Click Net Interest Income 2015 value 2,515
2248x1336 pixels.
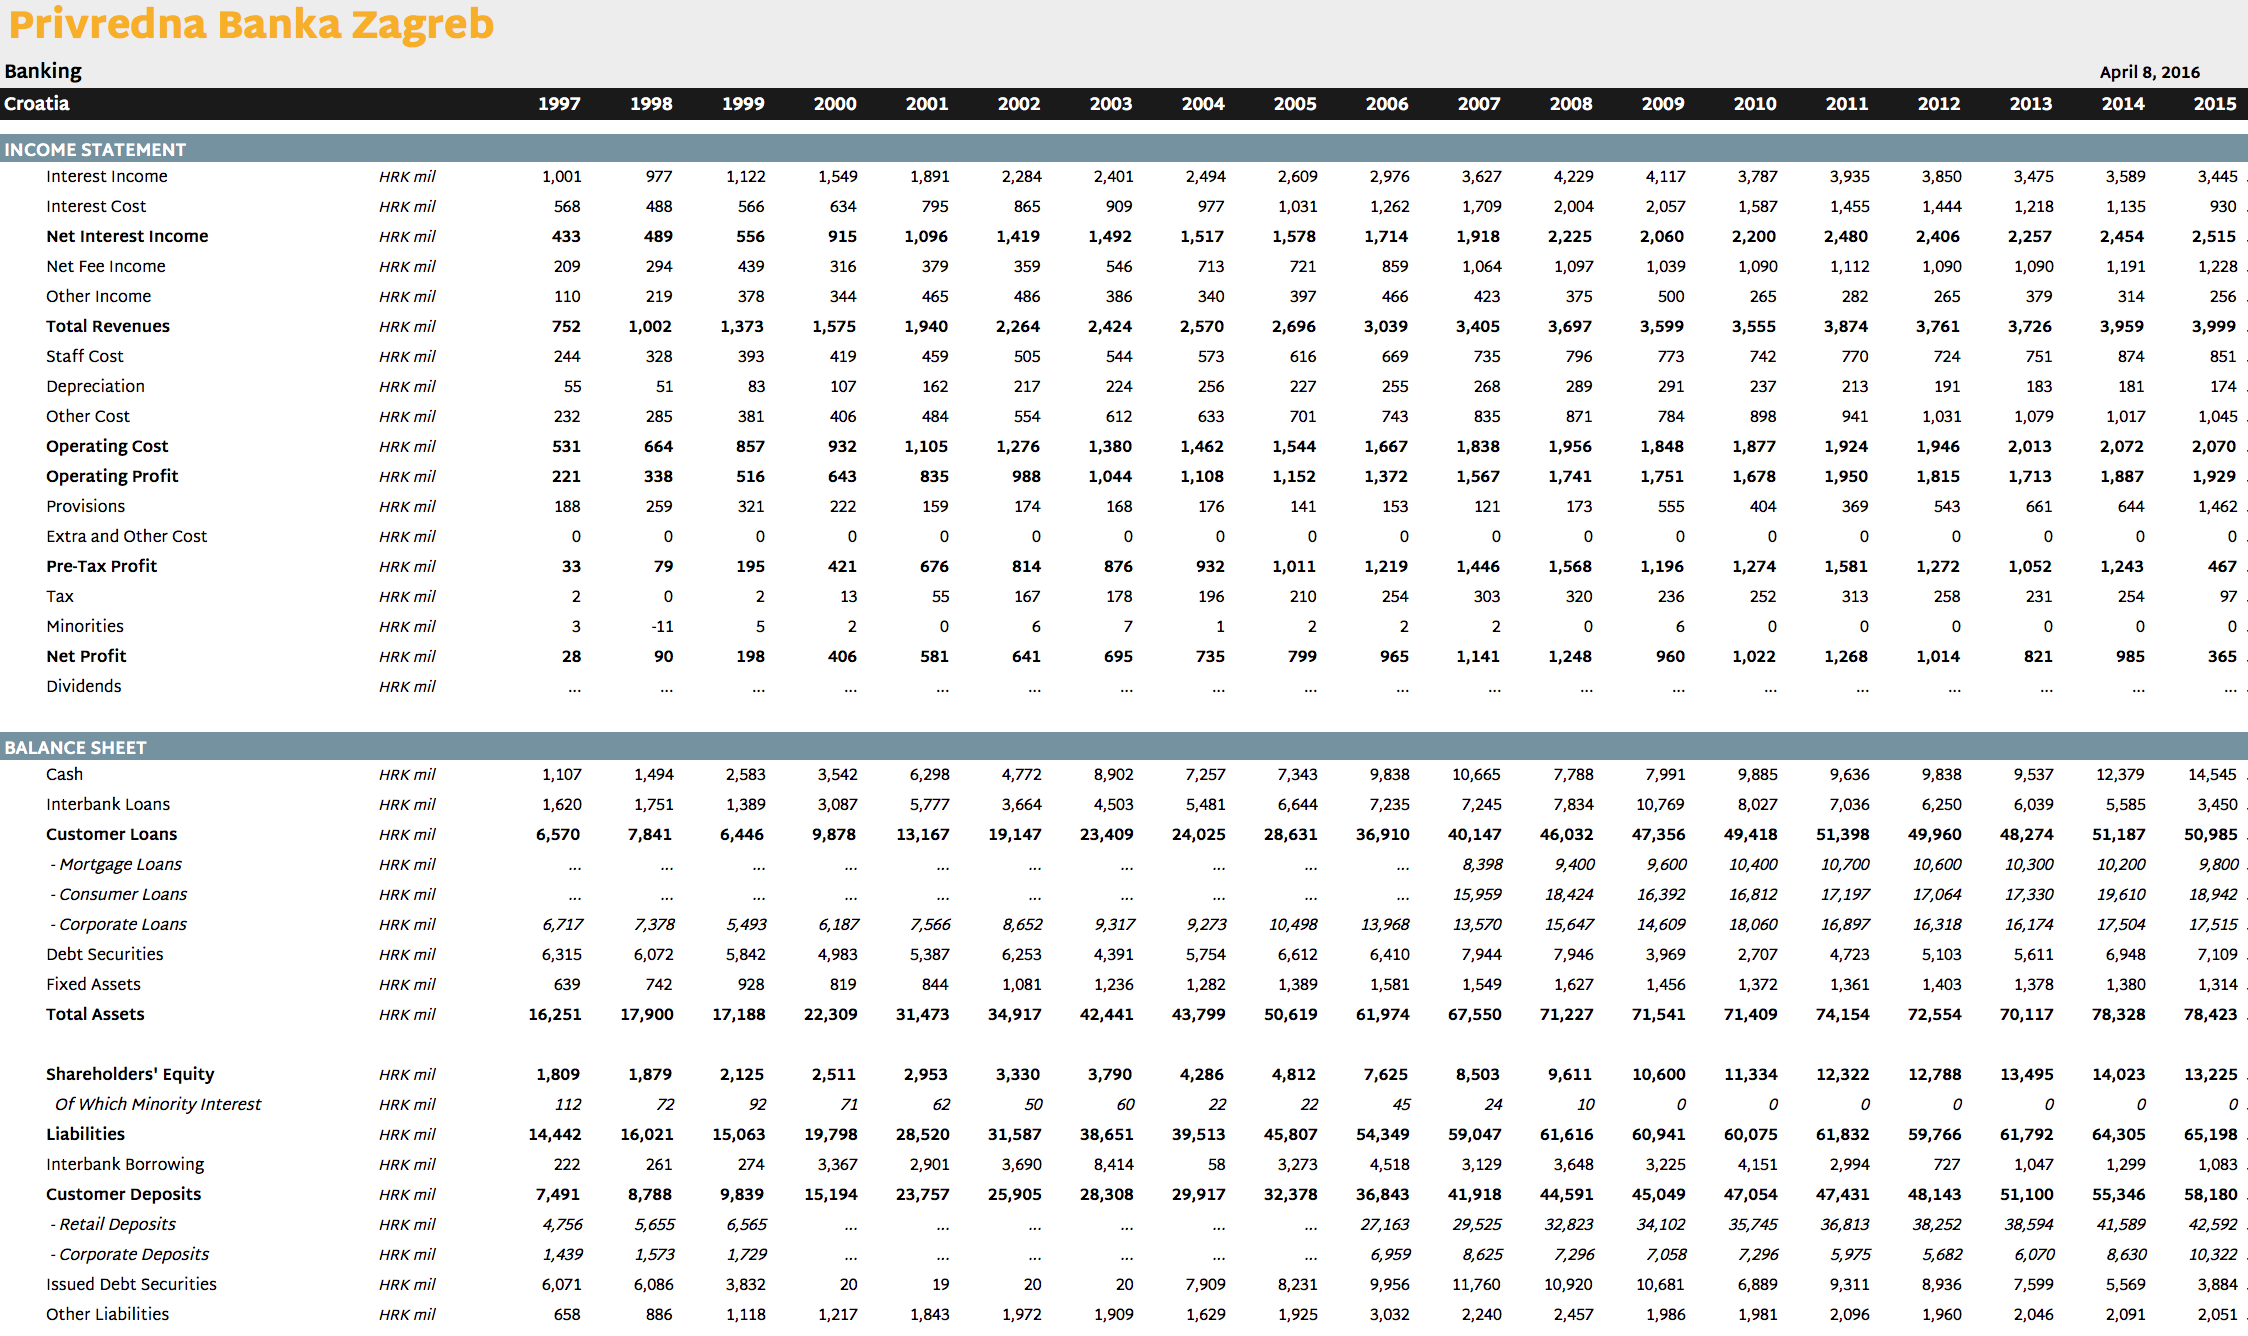pyautogui.click(x=2214, y=236)
